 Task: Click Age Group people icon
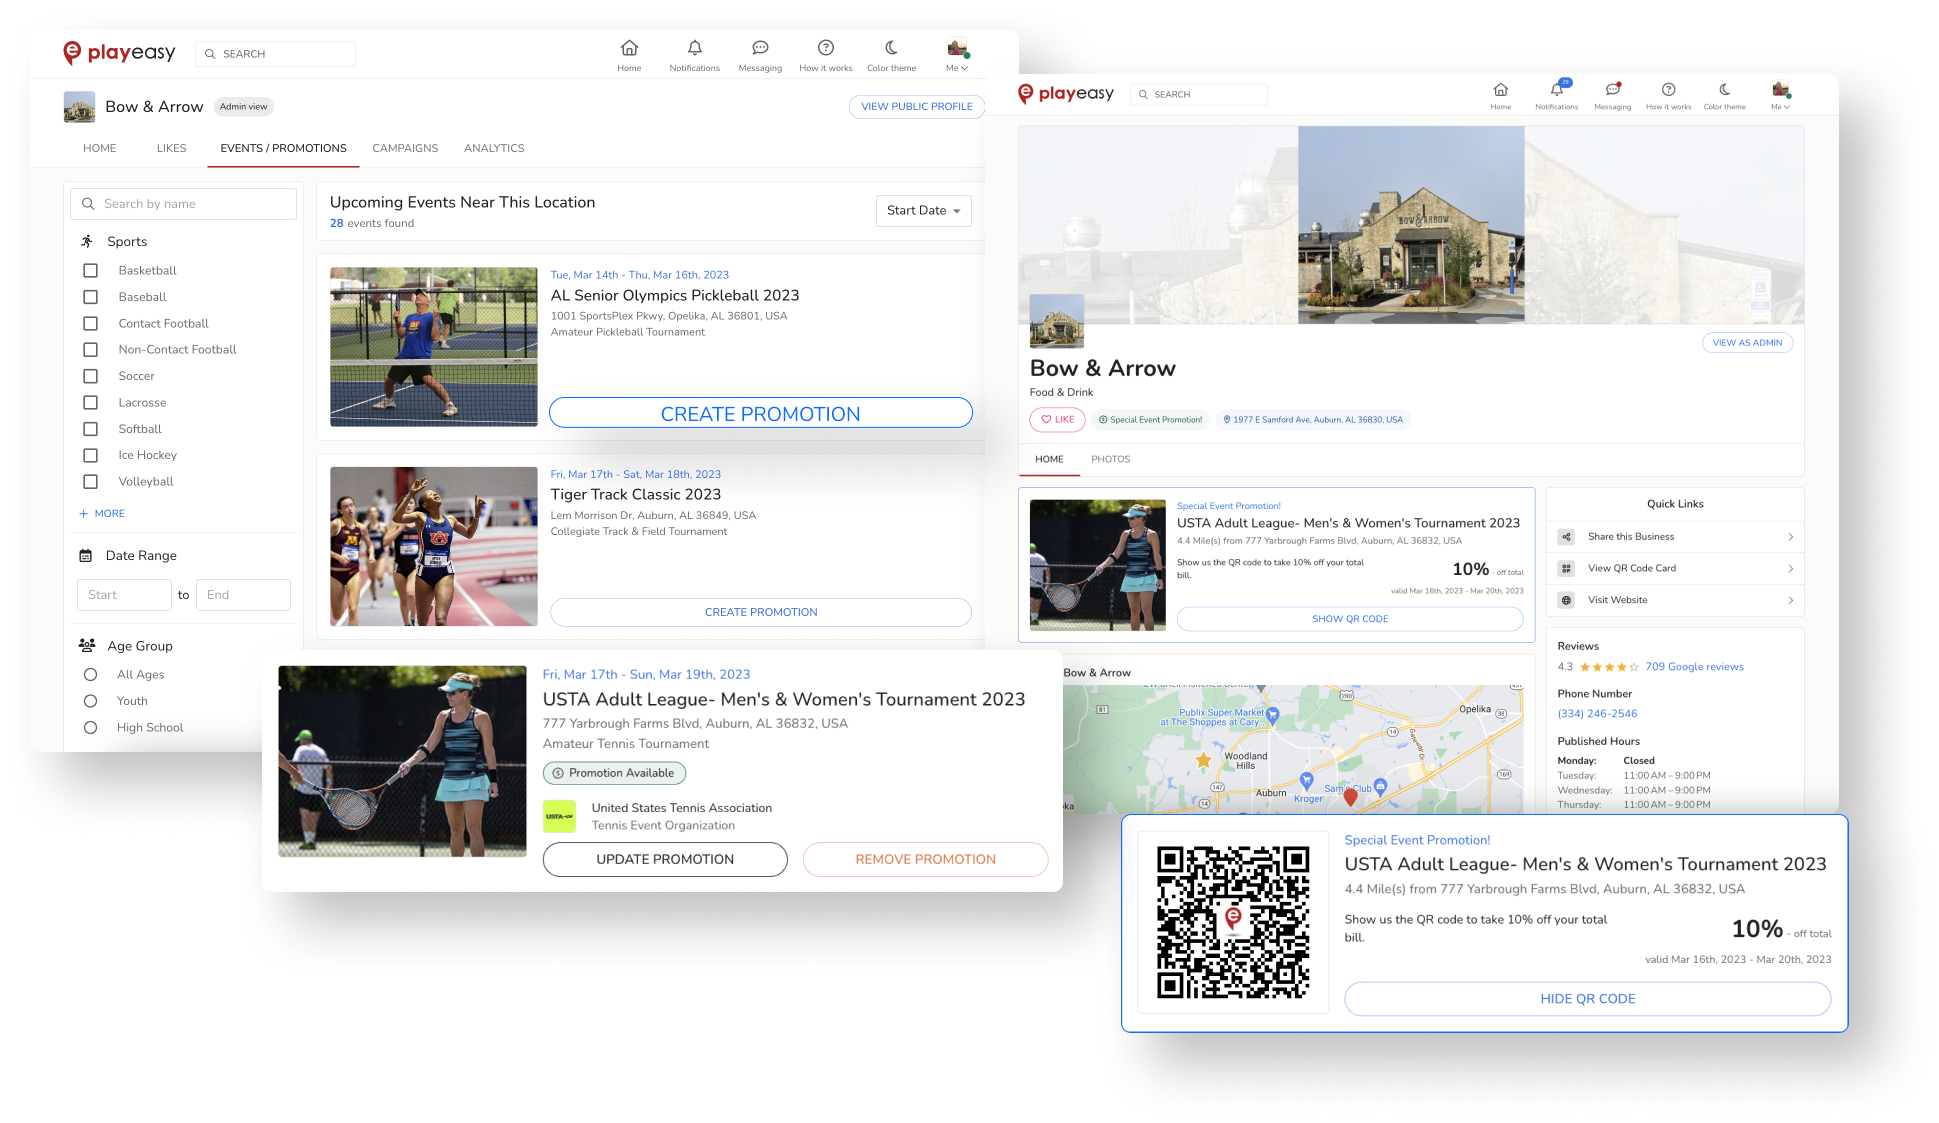click(87, 646)
